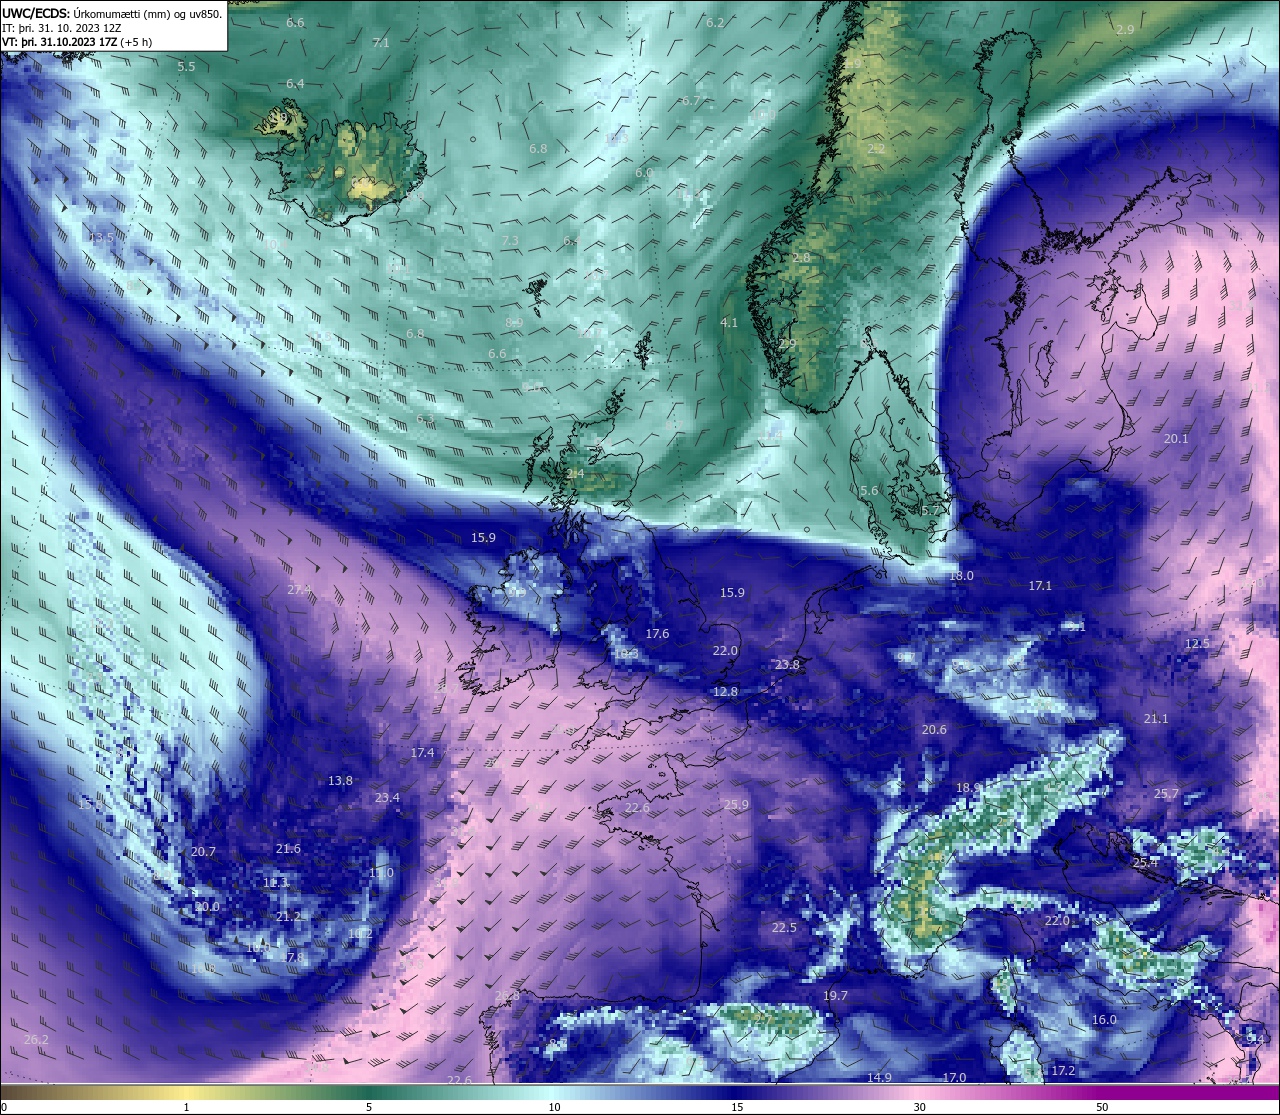
Task: Click the 23.4 value label
Action: pyautogui.click(x=387, y=798)
